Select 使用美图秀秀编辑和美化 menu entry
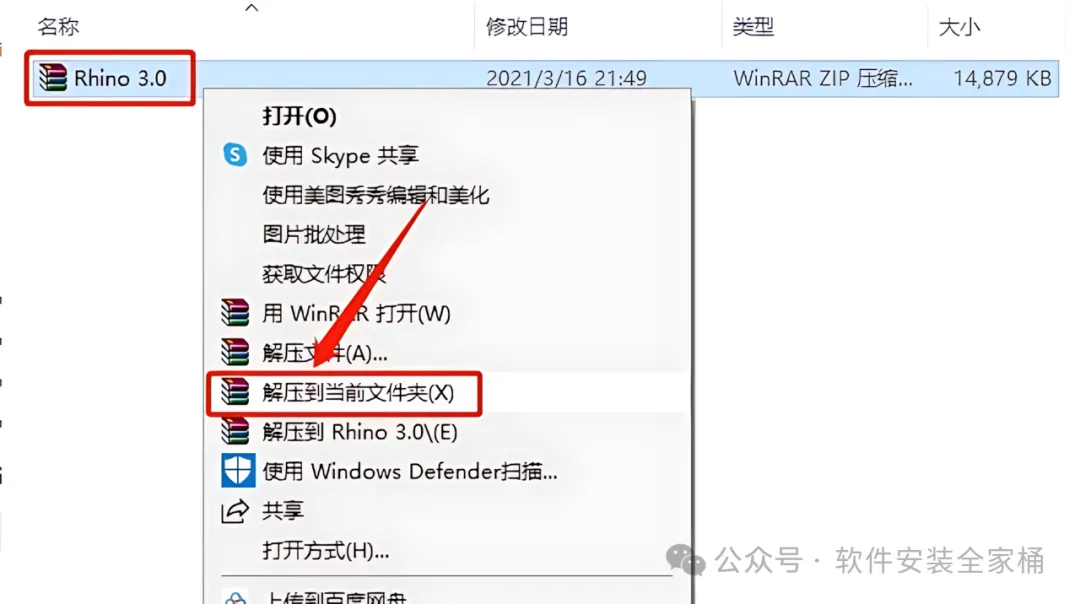 (x=375, y=195)
